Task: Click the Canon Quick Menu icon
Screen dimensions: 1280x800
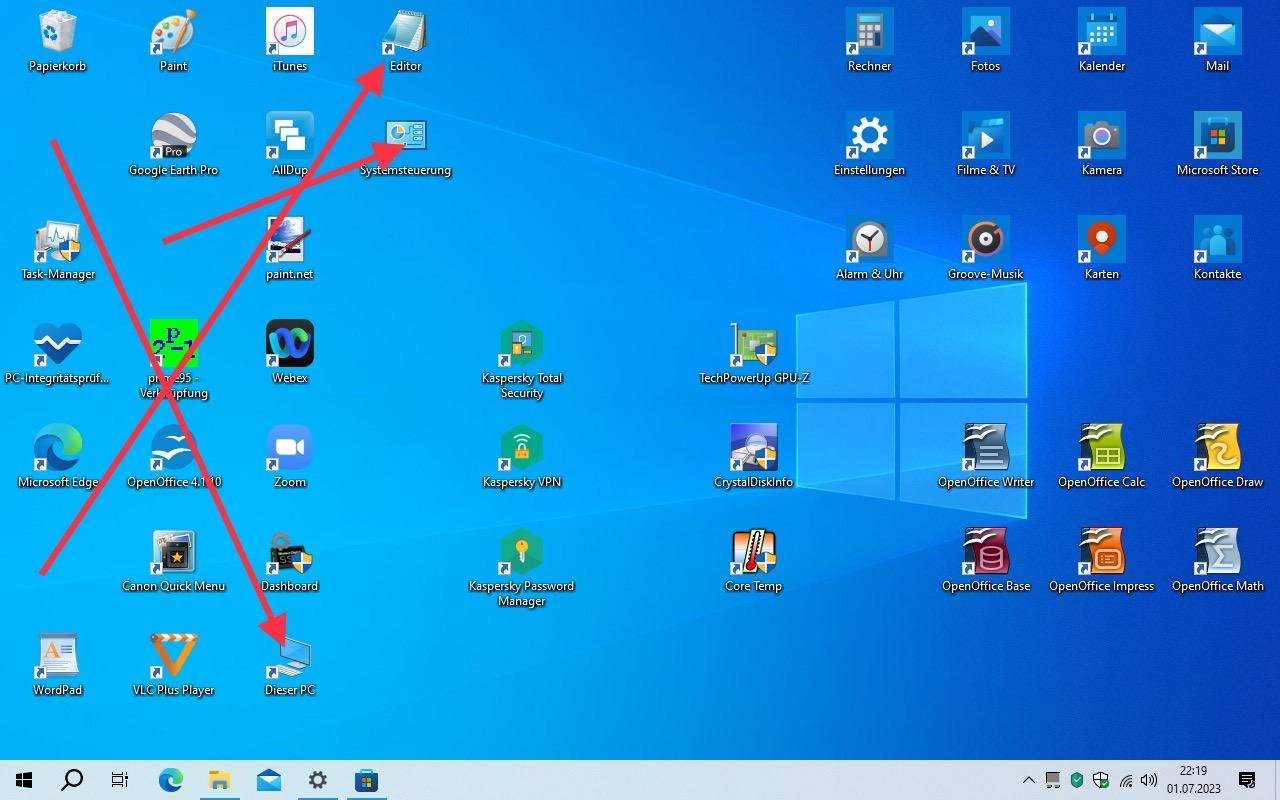Action: pyautogui.click(x=173, y=553)
